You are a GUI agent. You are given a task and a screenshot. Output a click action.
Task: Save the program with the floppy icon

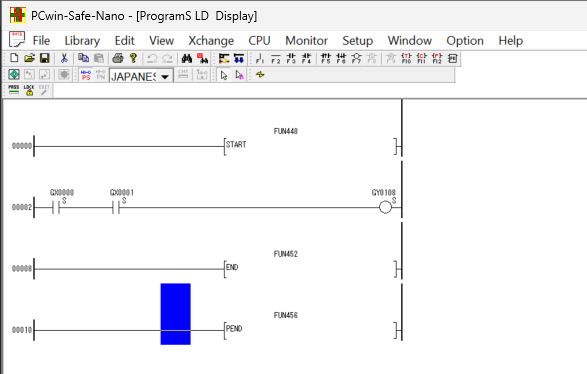click(x=45, y=58)
